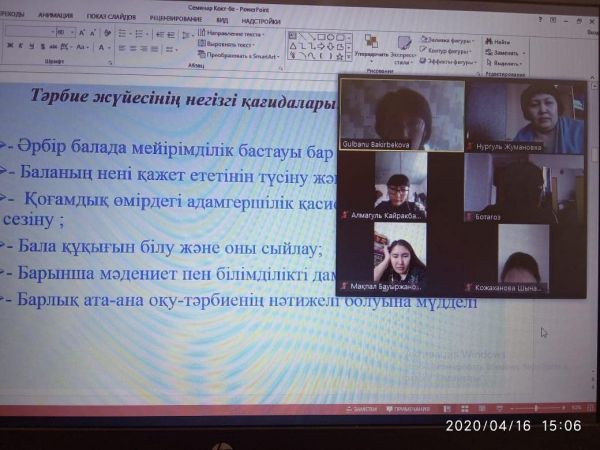Open the Показ слайдов ribbon tab

[x=111, y=17]
